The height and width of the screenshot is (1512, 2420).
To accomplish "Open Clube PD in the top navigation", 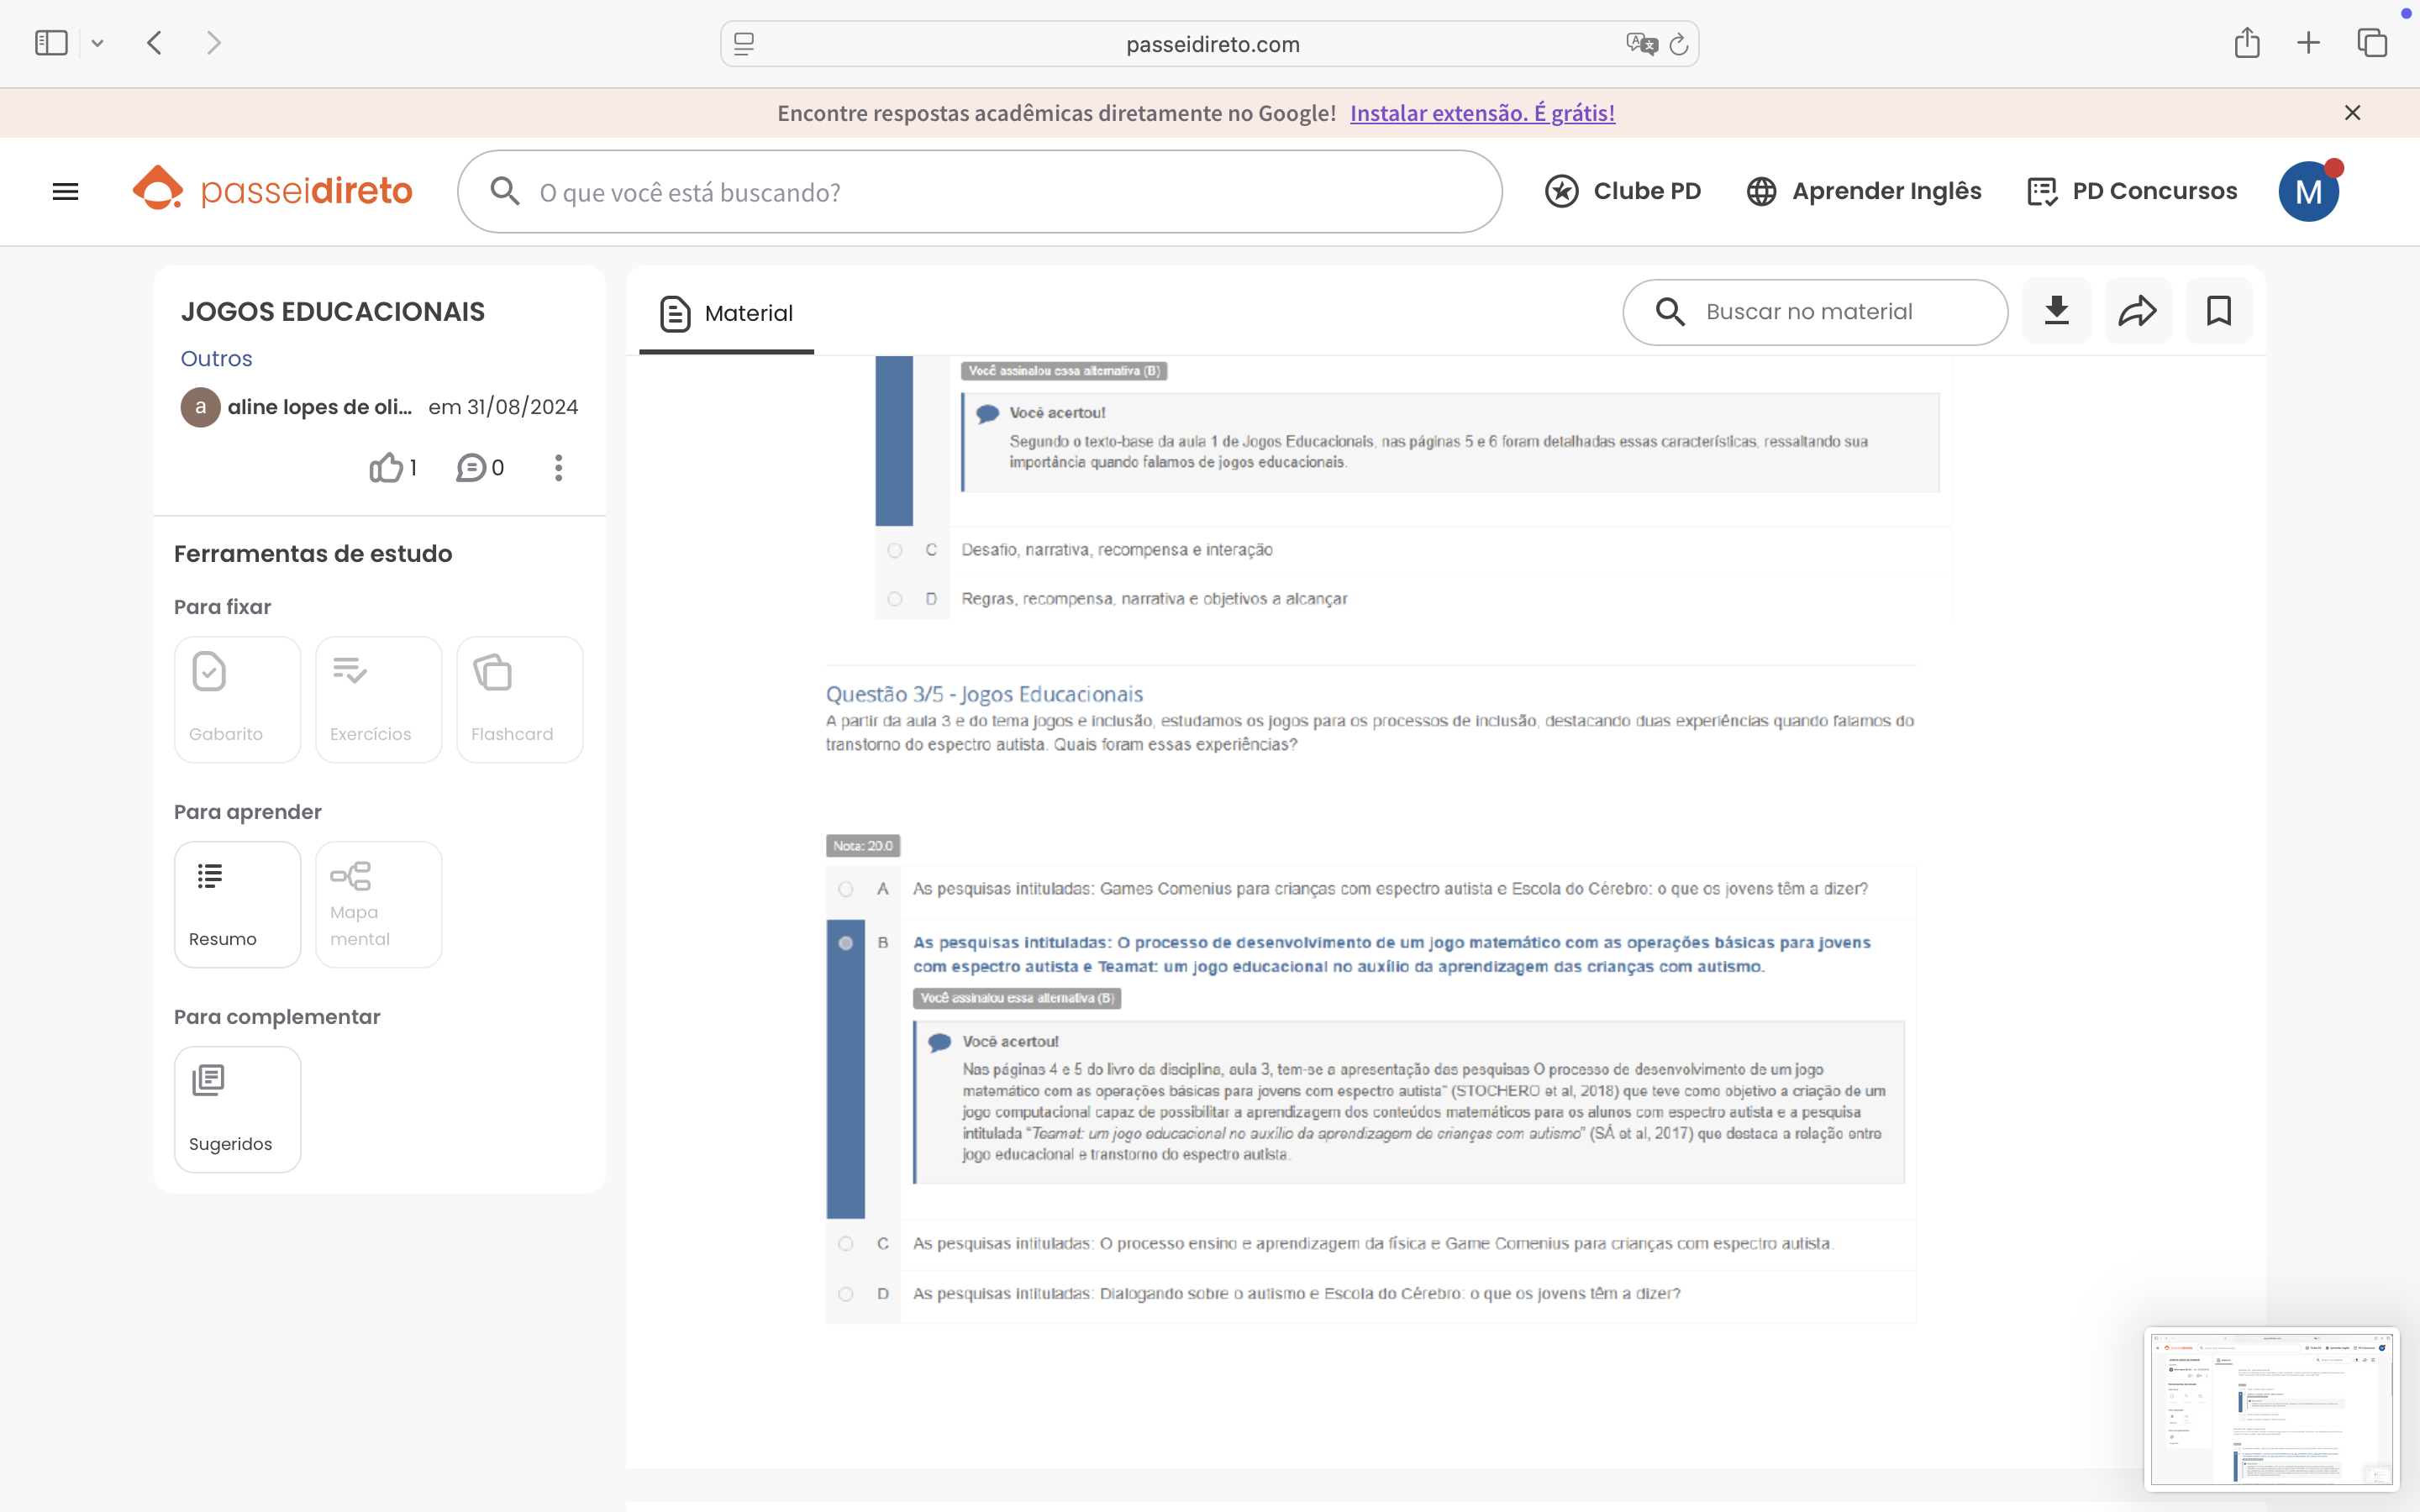I will pyautogui.click(x=1623, y=191).
